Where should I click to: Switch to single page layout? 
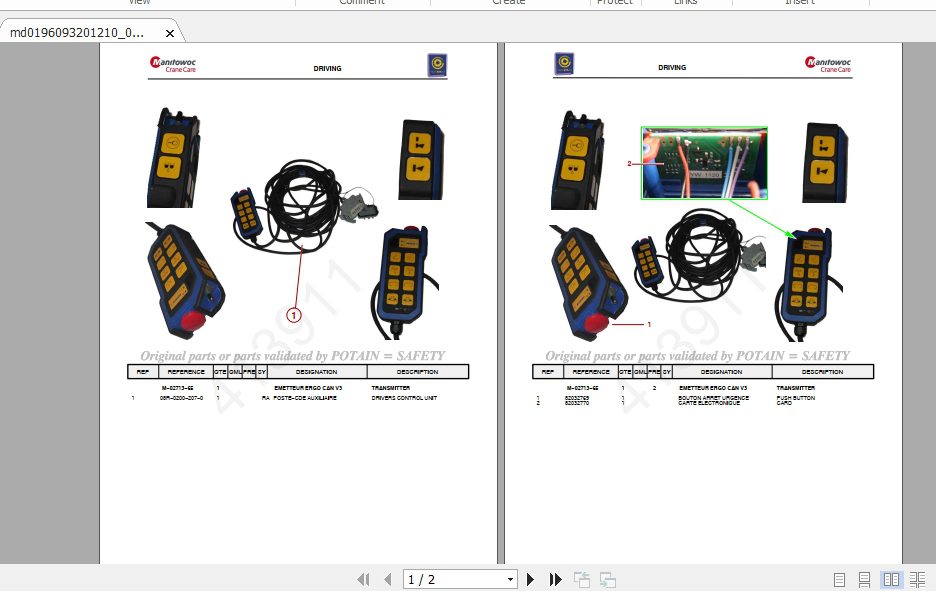point(839,580)
